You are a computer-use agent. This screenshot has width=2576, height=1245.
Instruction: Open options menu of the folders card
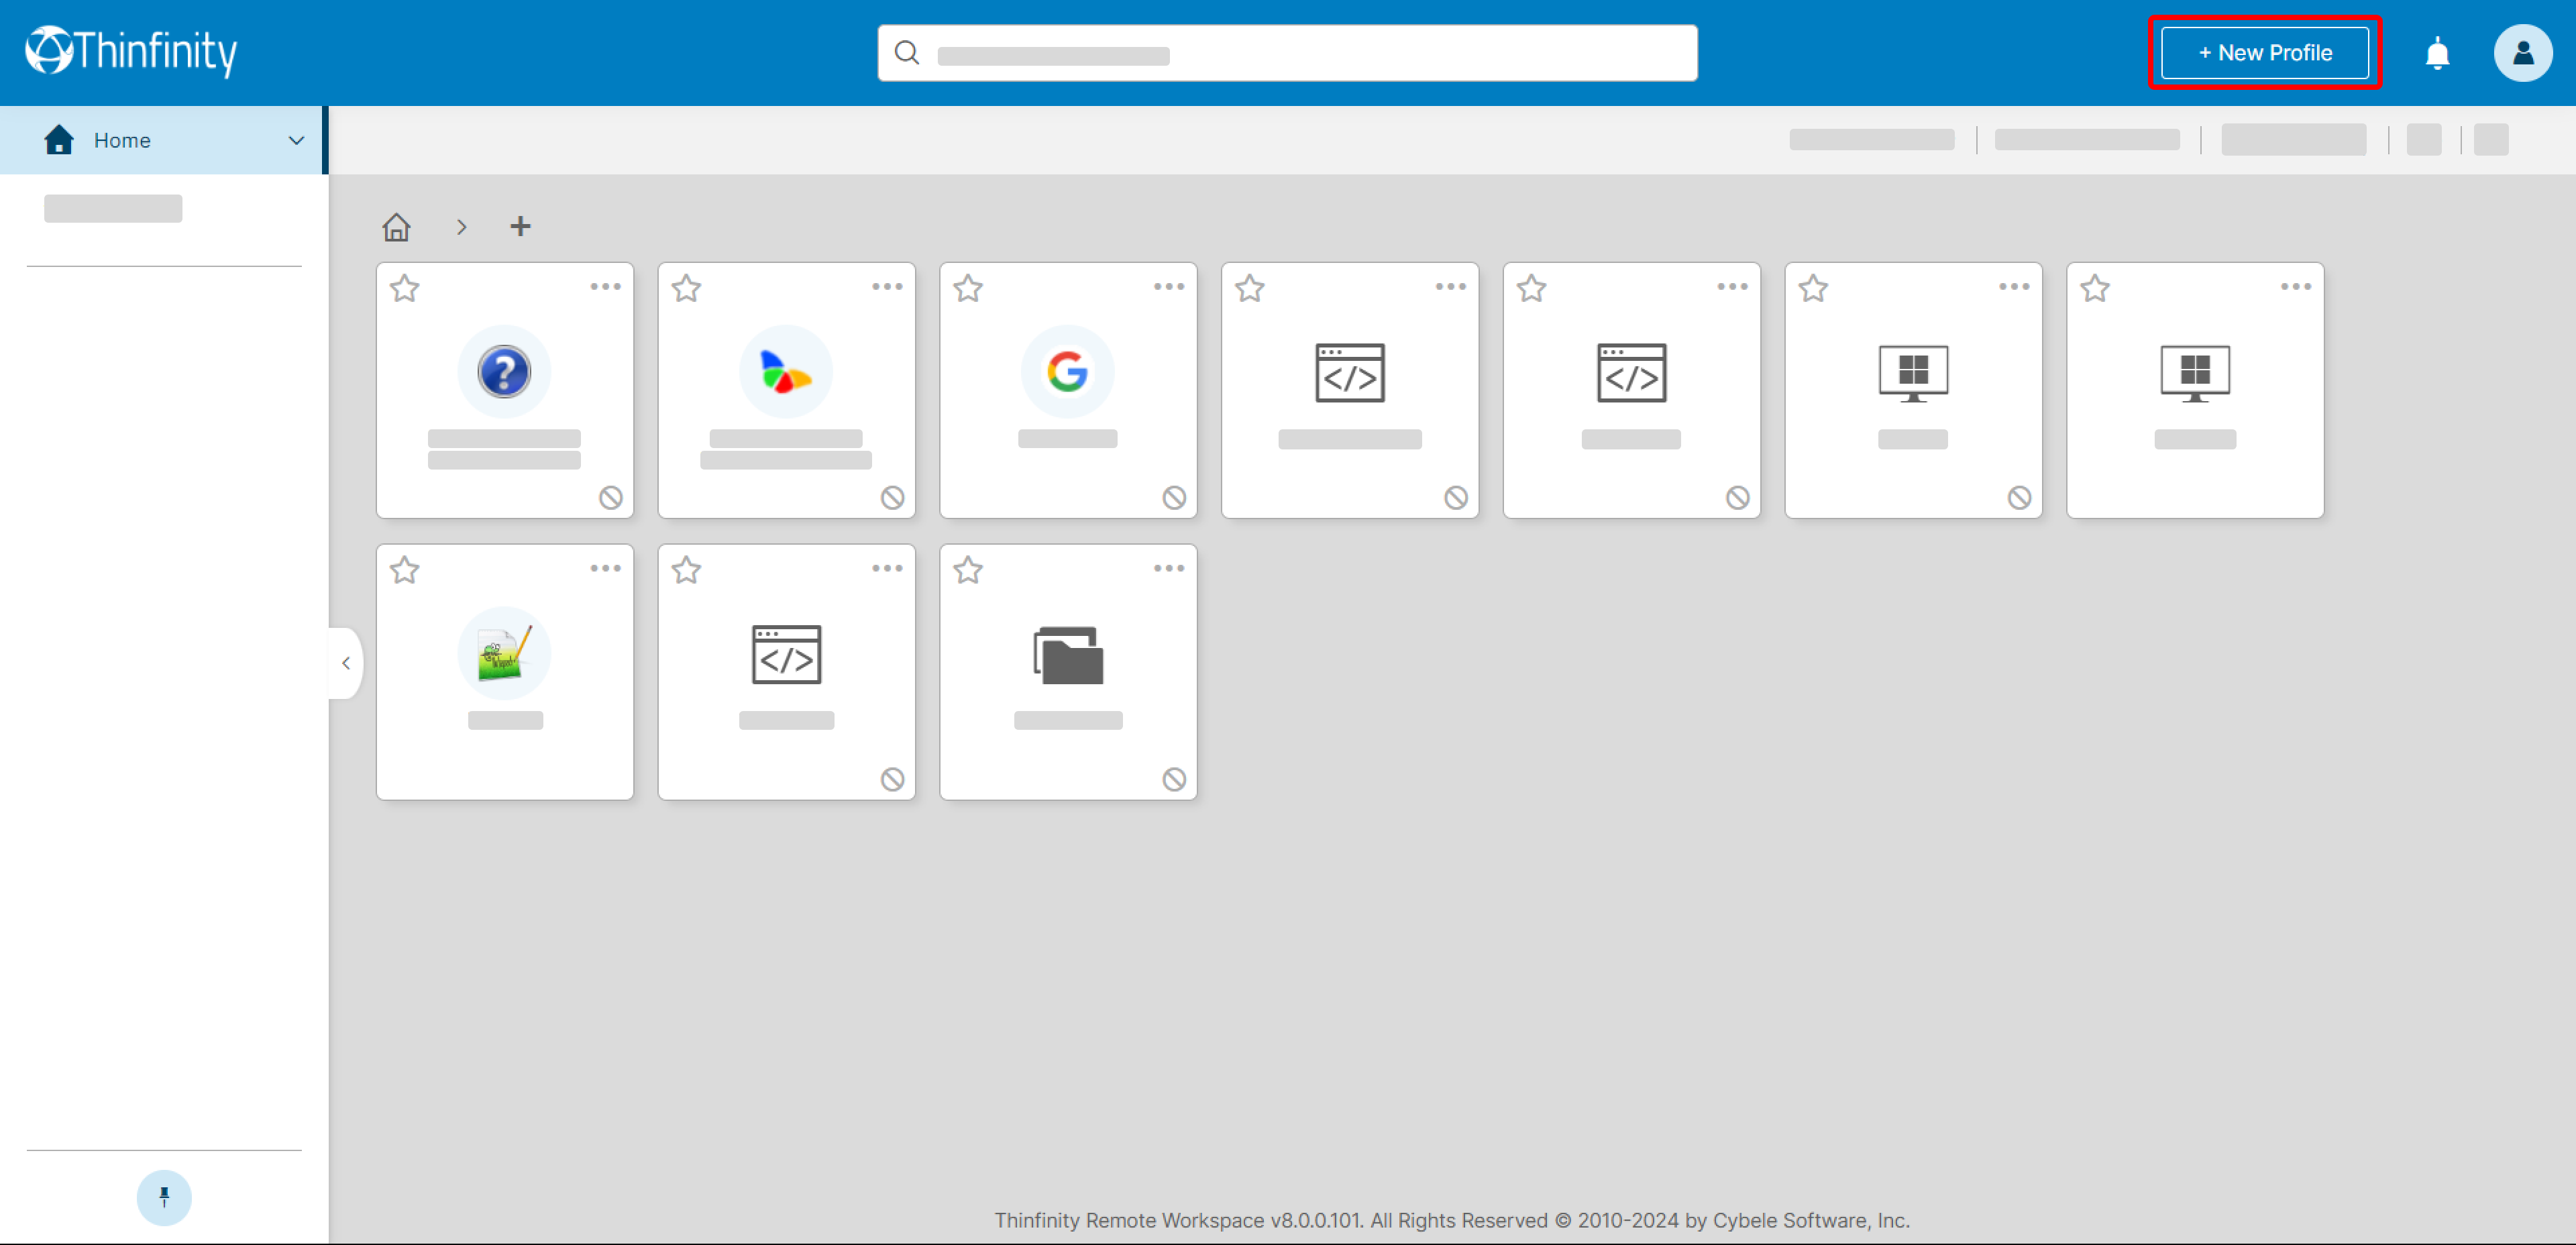(x=1169, y=569)
